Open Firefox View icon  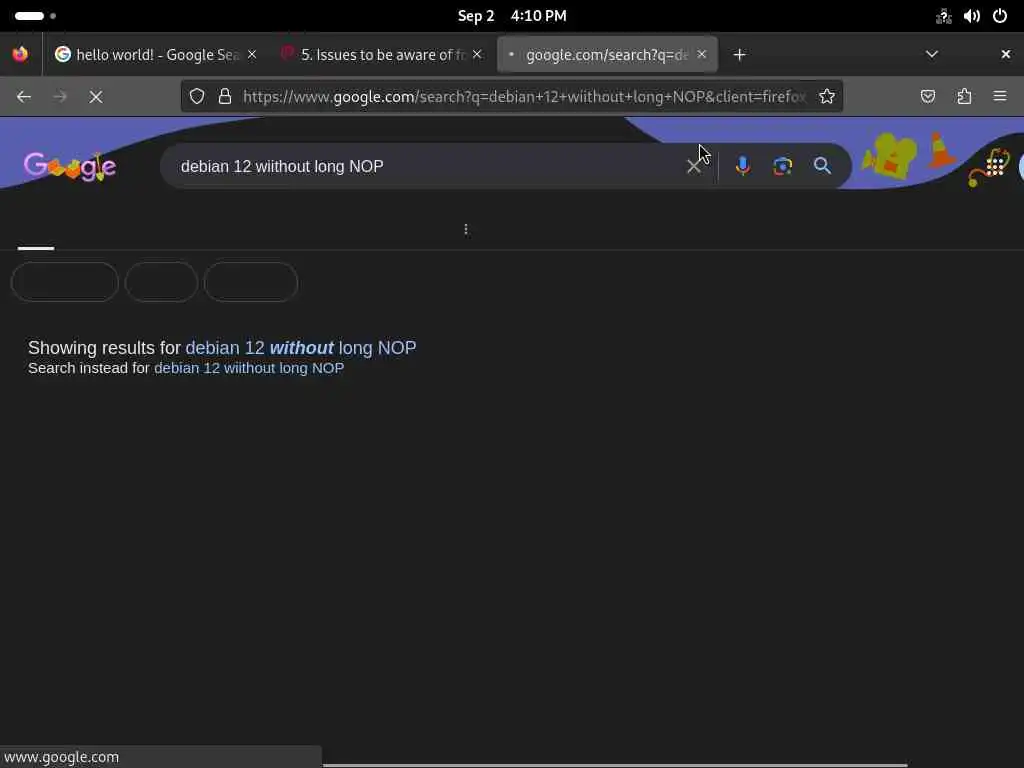pyautogui.click(x=20, y=54)
